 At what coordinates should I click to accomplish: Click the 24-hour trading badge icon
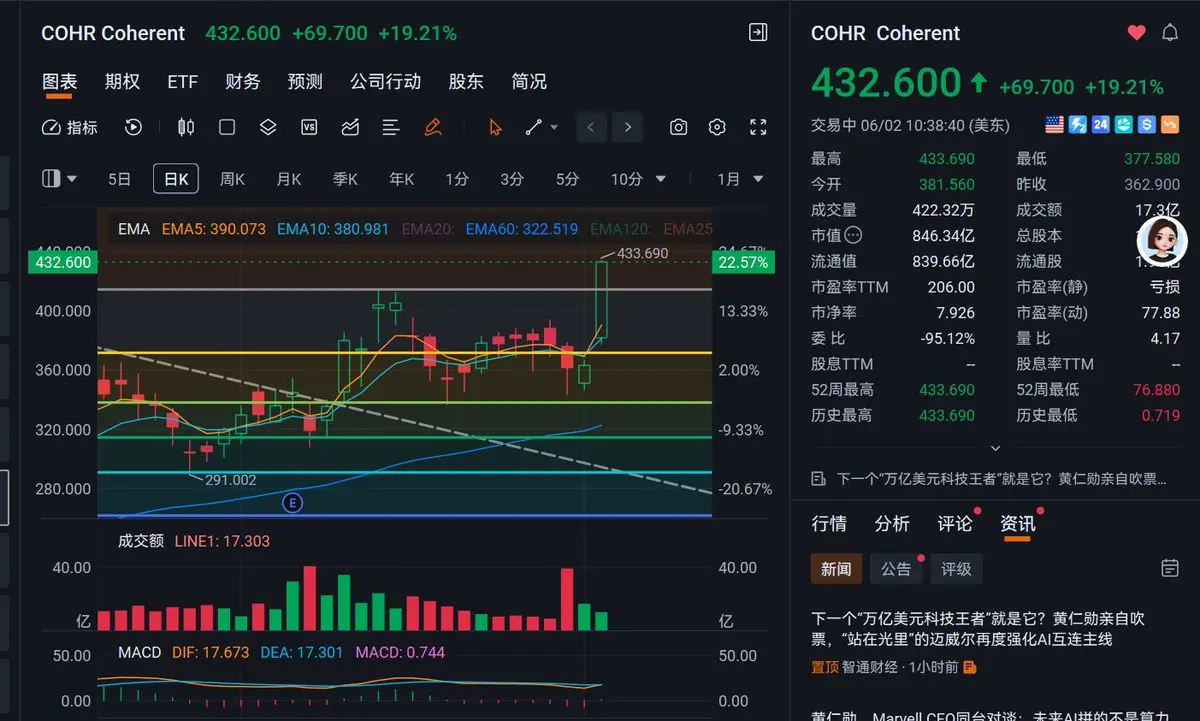point(1101,125)
